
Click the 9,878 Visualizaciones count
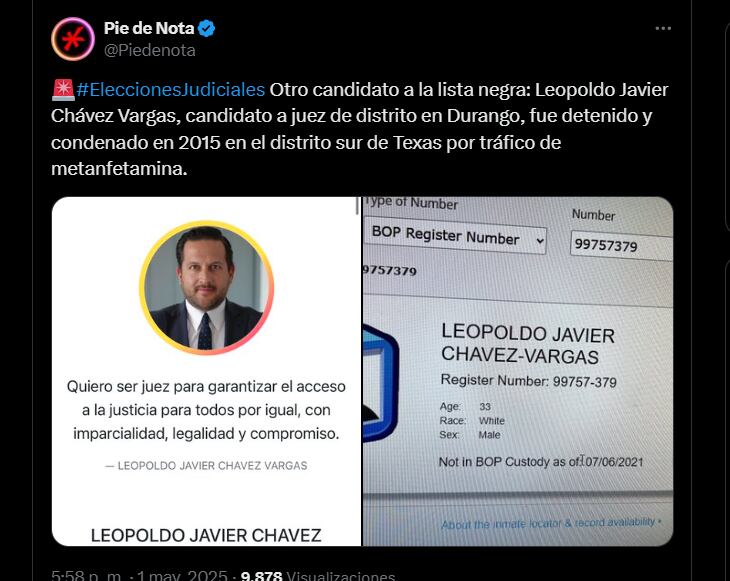click(318, 575)
